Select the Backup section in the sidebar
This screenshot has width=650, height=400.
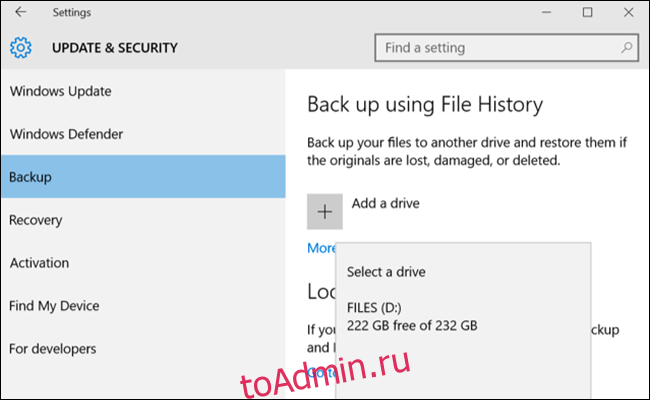143,177
